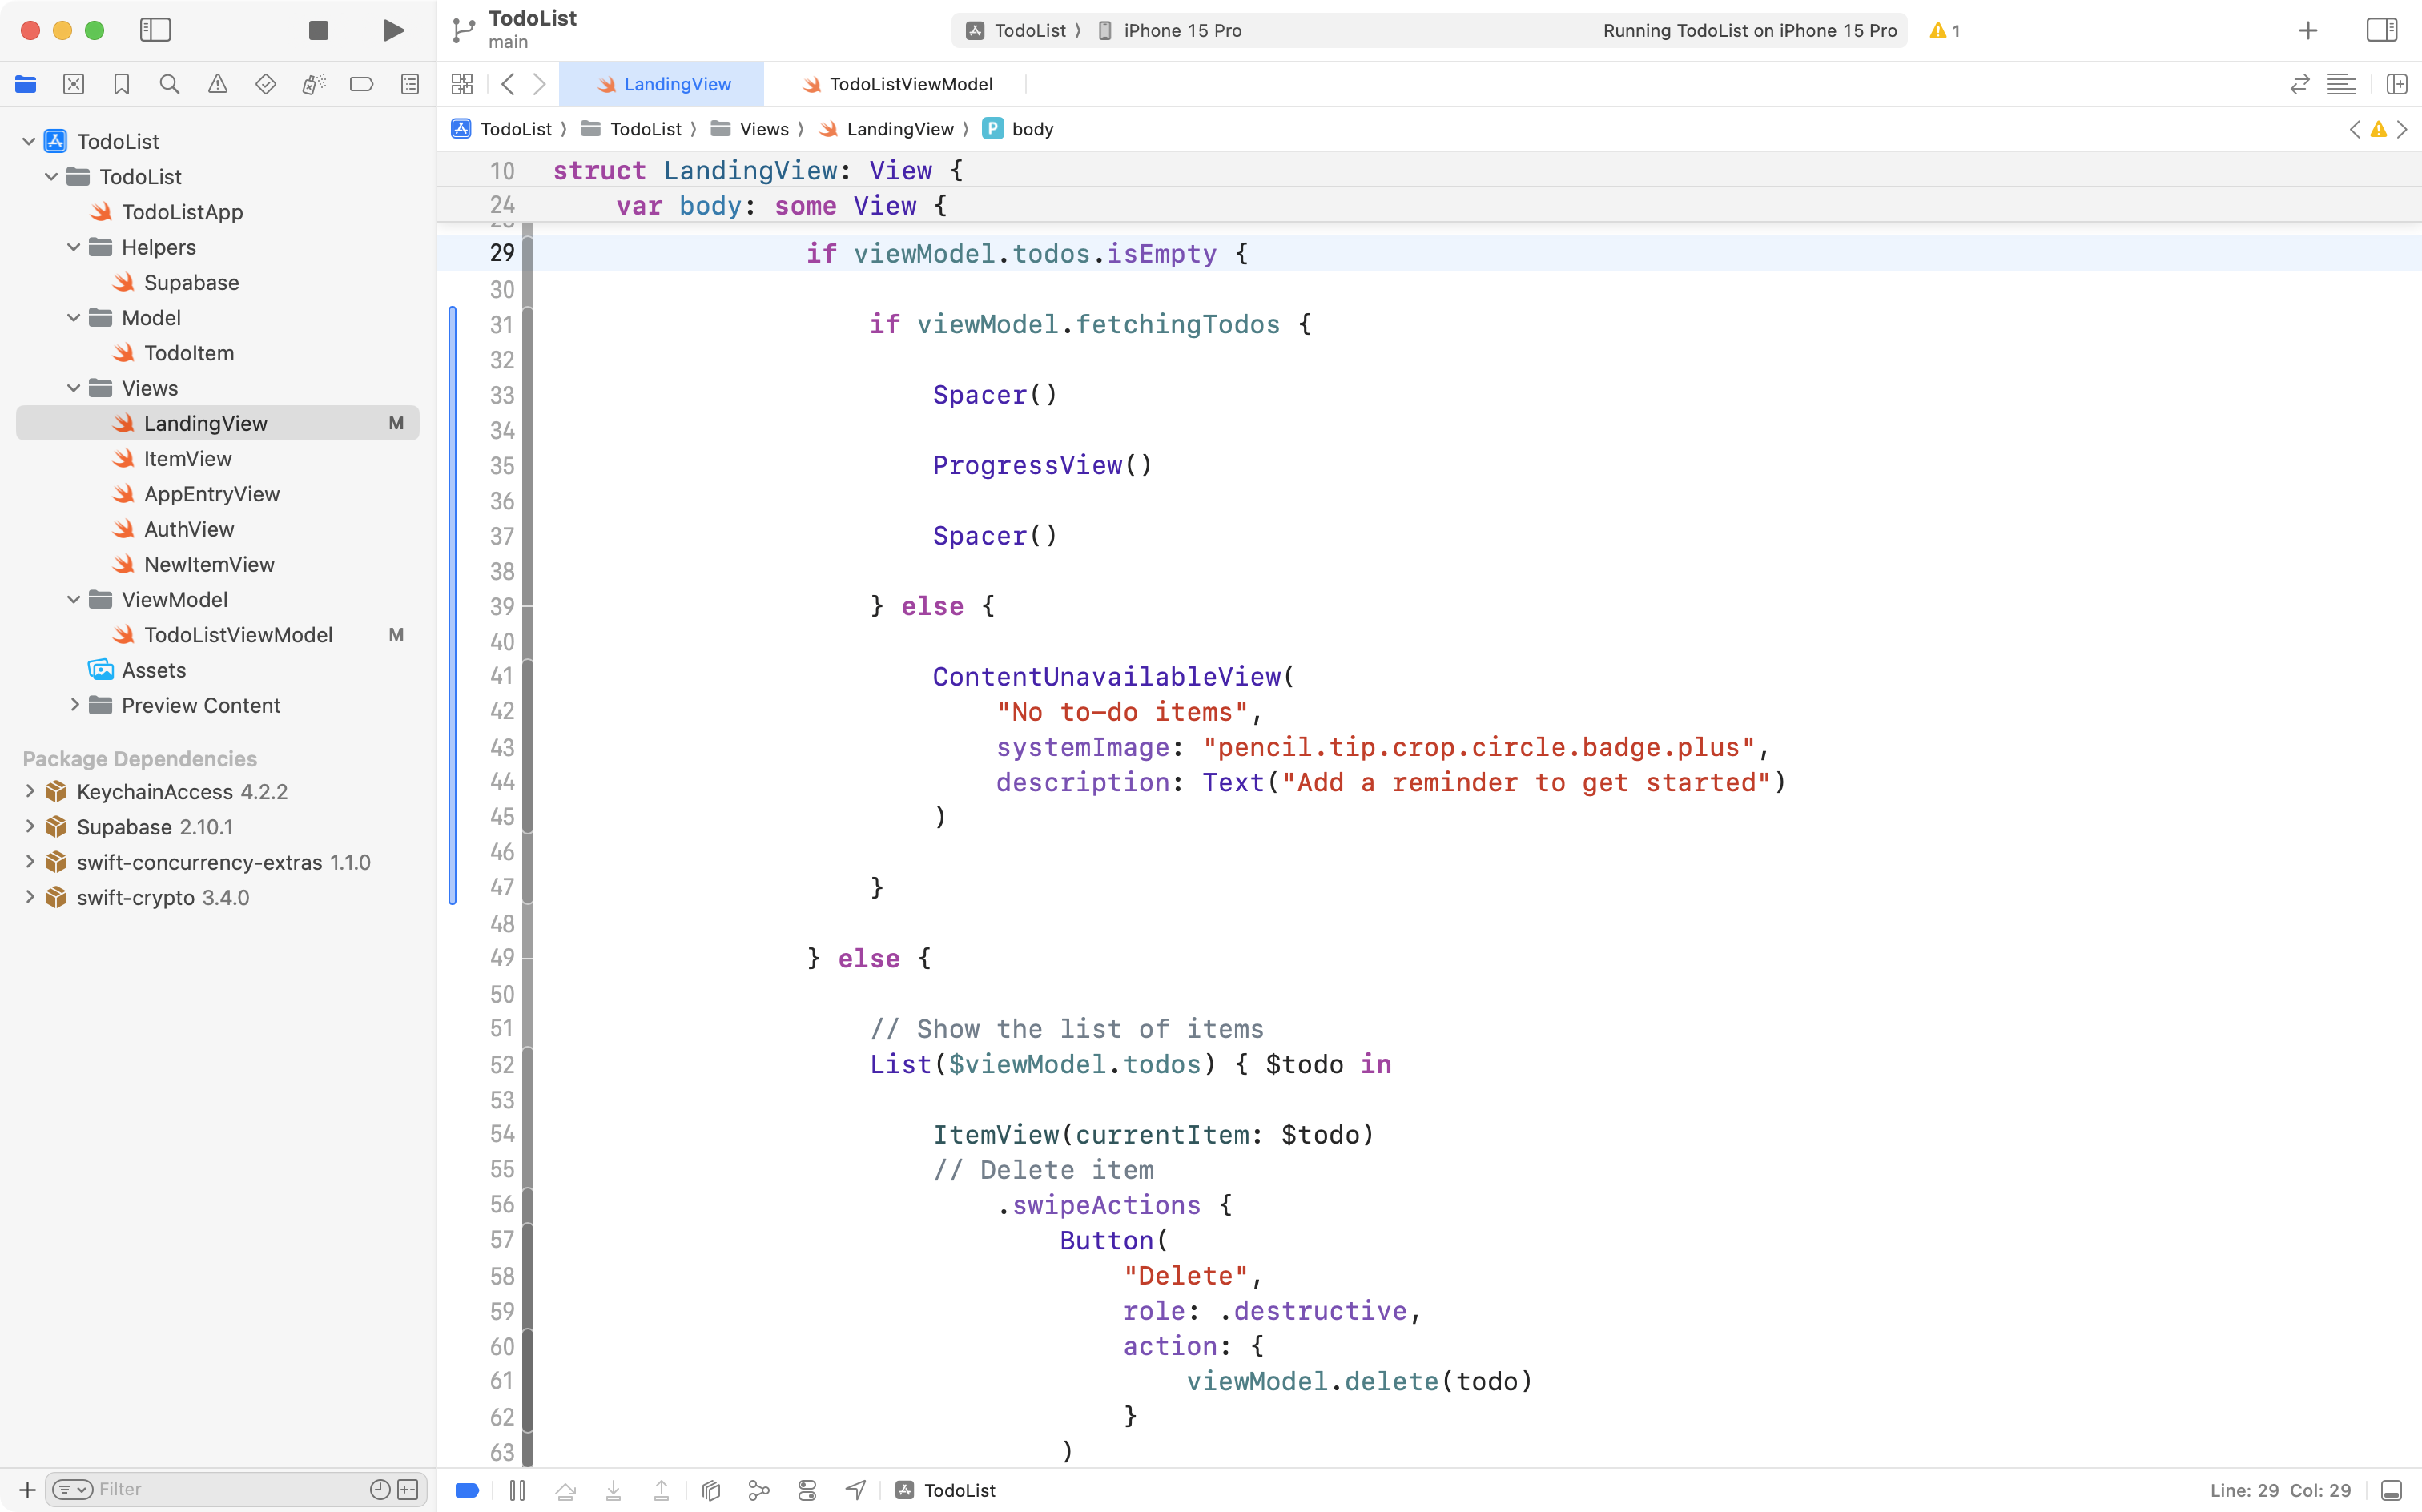Open the Test navigator diamond icon
This screenshot has height=1512, width=2422.
(265, 84)
